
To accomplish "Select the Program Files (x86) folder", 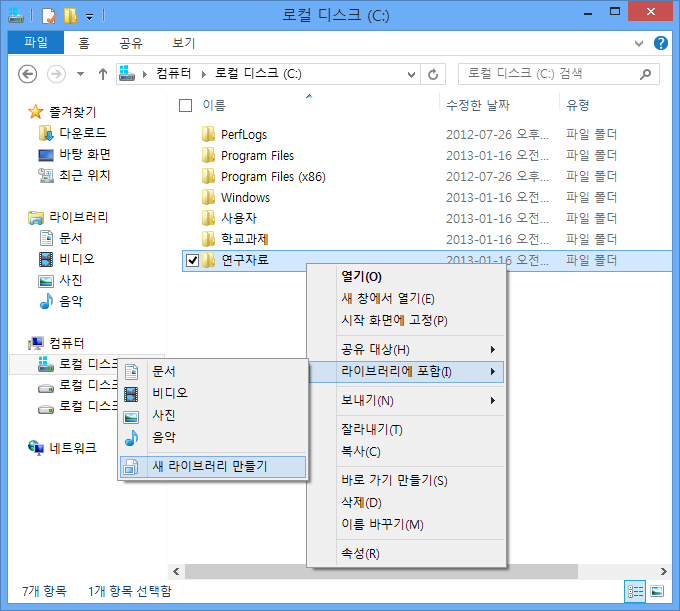I will point(273,176).
